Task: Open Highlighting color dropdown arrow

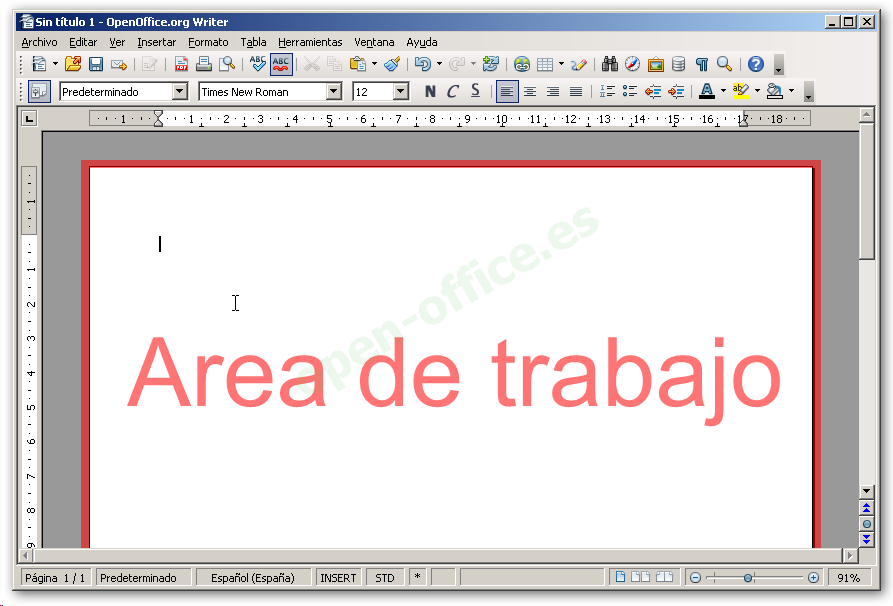Action: (757, 91)
